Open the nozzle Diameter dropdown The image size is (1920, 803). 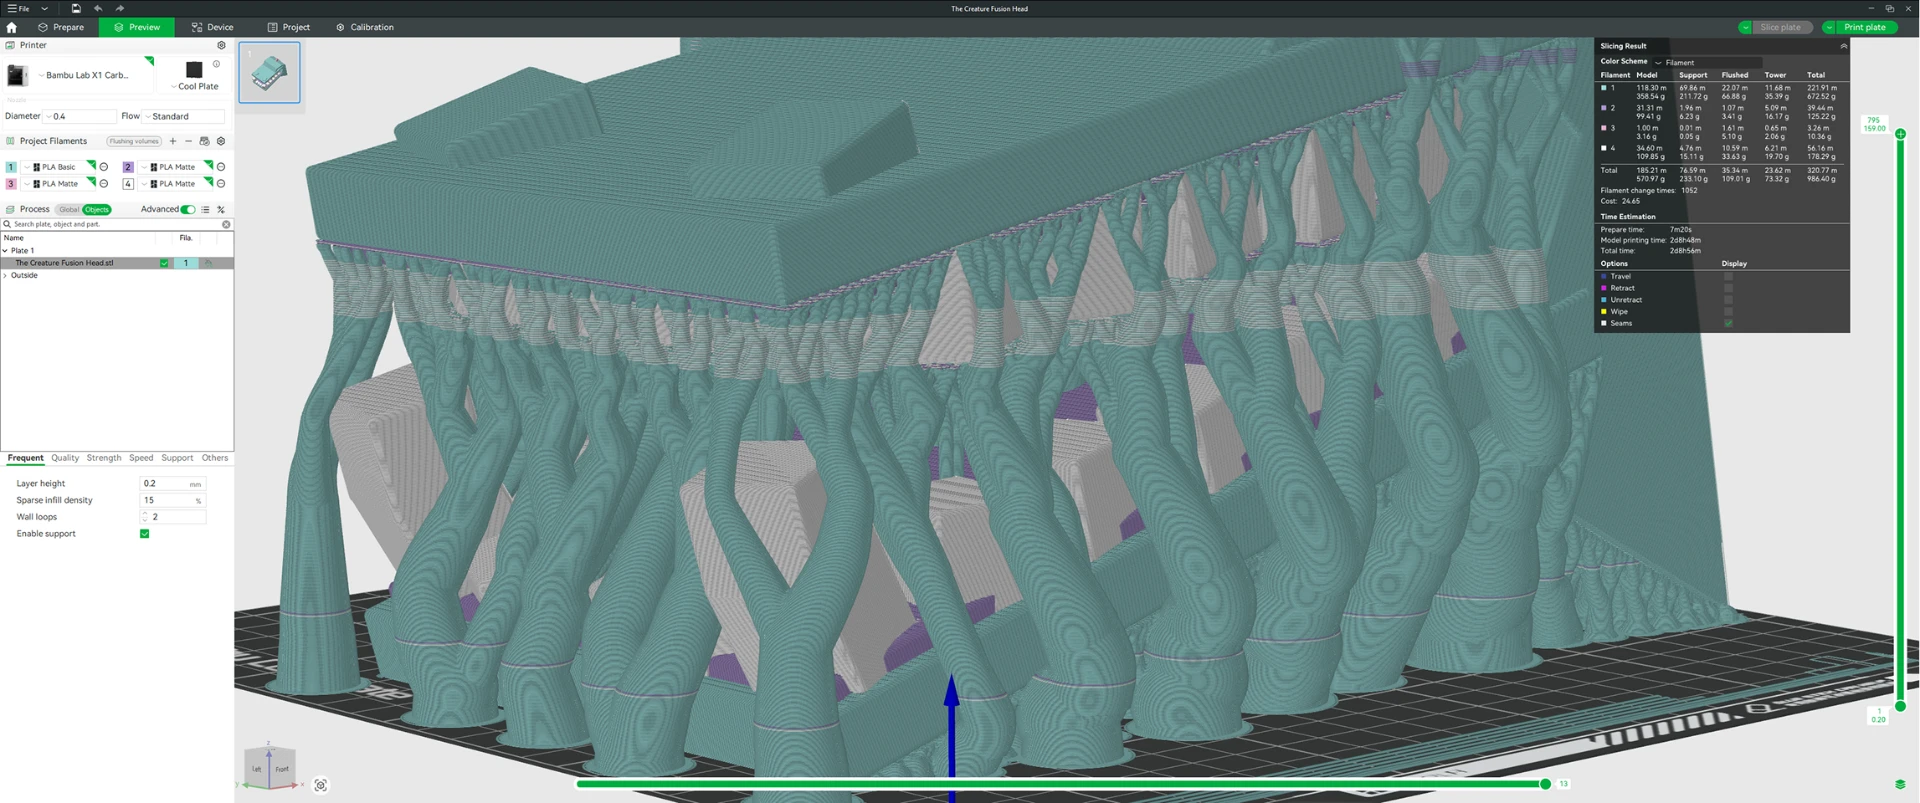[80, 116]
